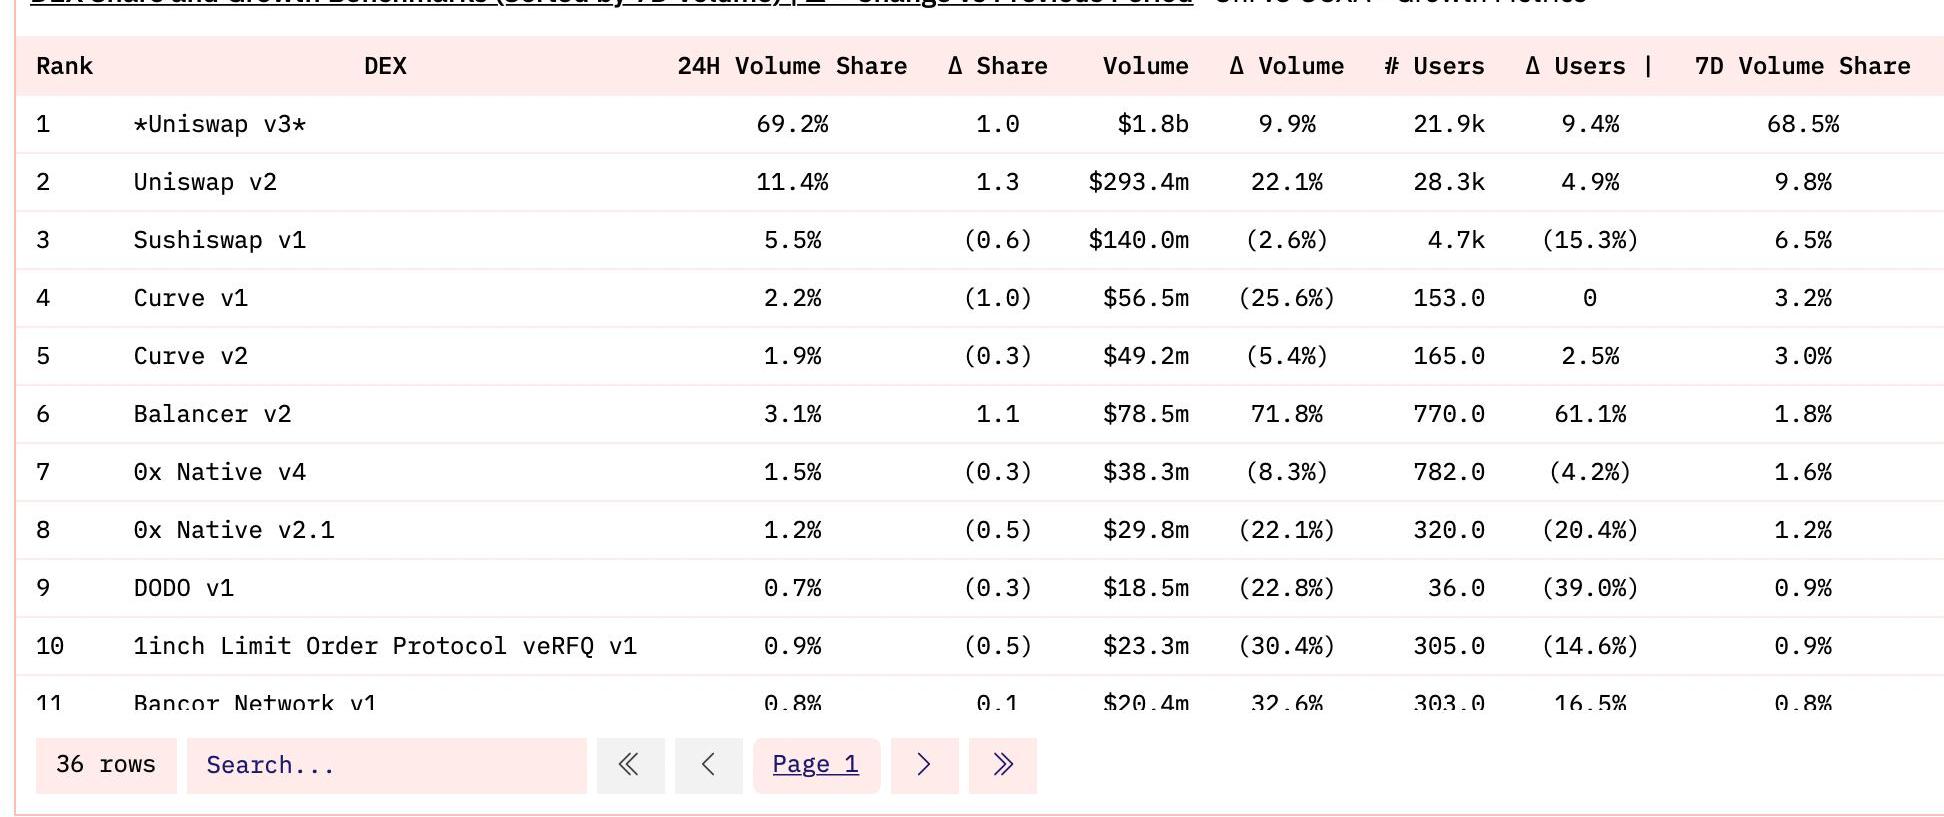Sort by the Volume column header
Screen dimensions: 1944x817
[1145, 66]
